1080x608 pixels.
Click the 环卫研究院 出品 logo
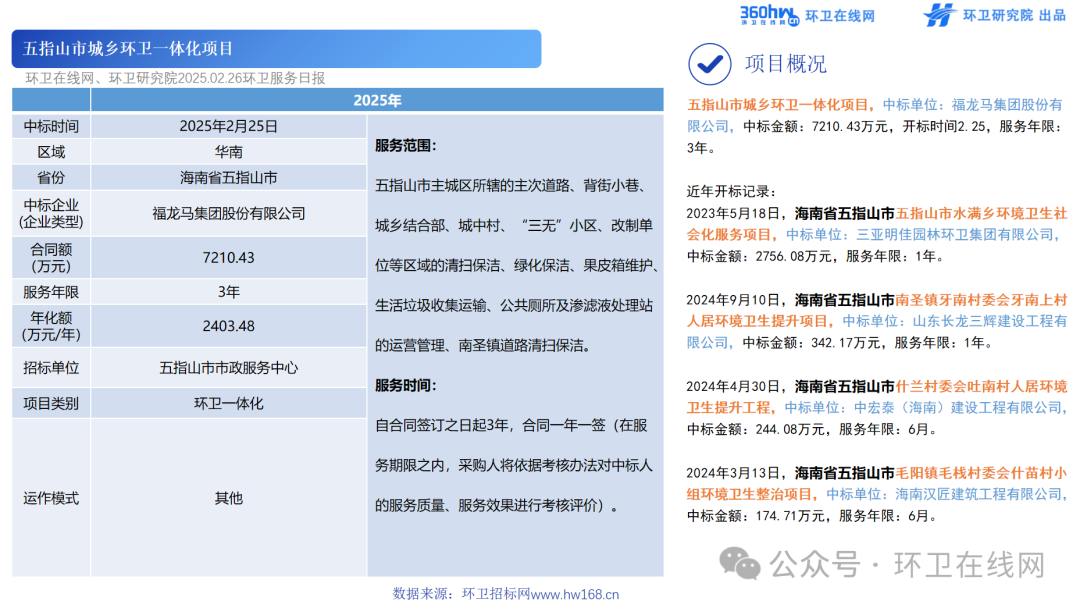994,15
